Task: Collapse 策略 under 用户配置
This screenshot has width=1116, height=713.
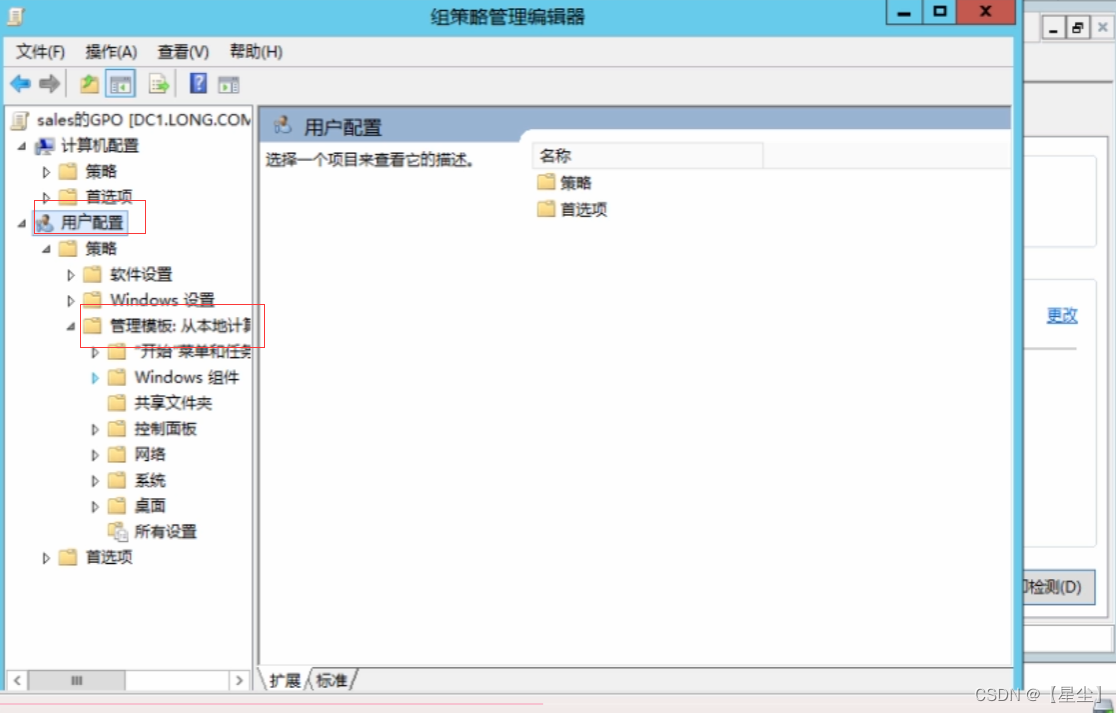Action: point(46,249)
